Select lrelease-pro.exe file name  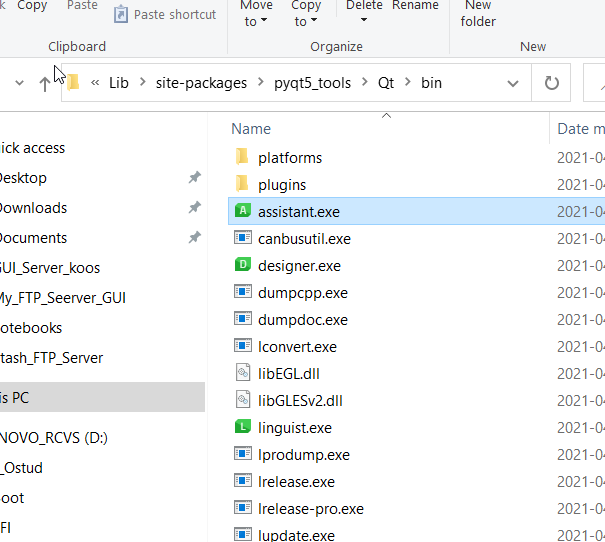[311, 509]
